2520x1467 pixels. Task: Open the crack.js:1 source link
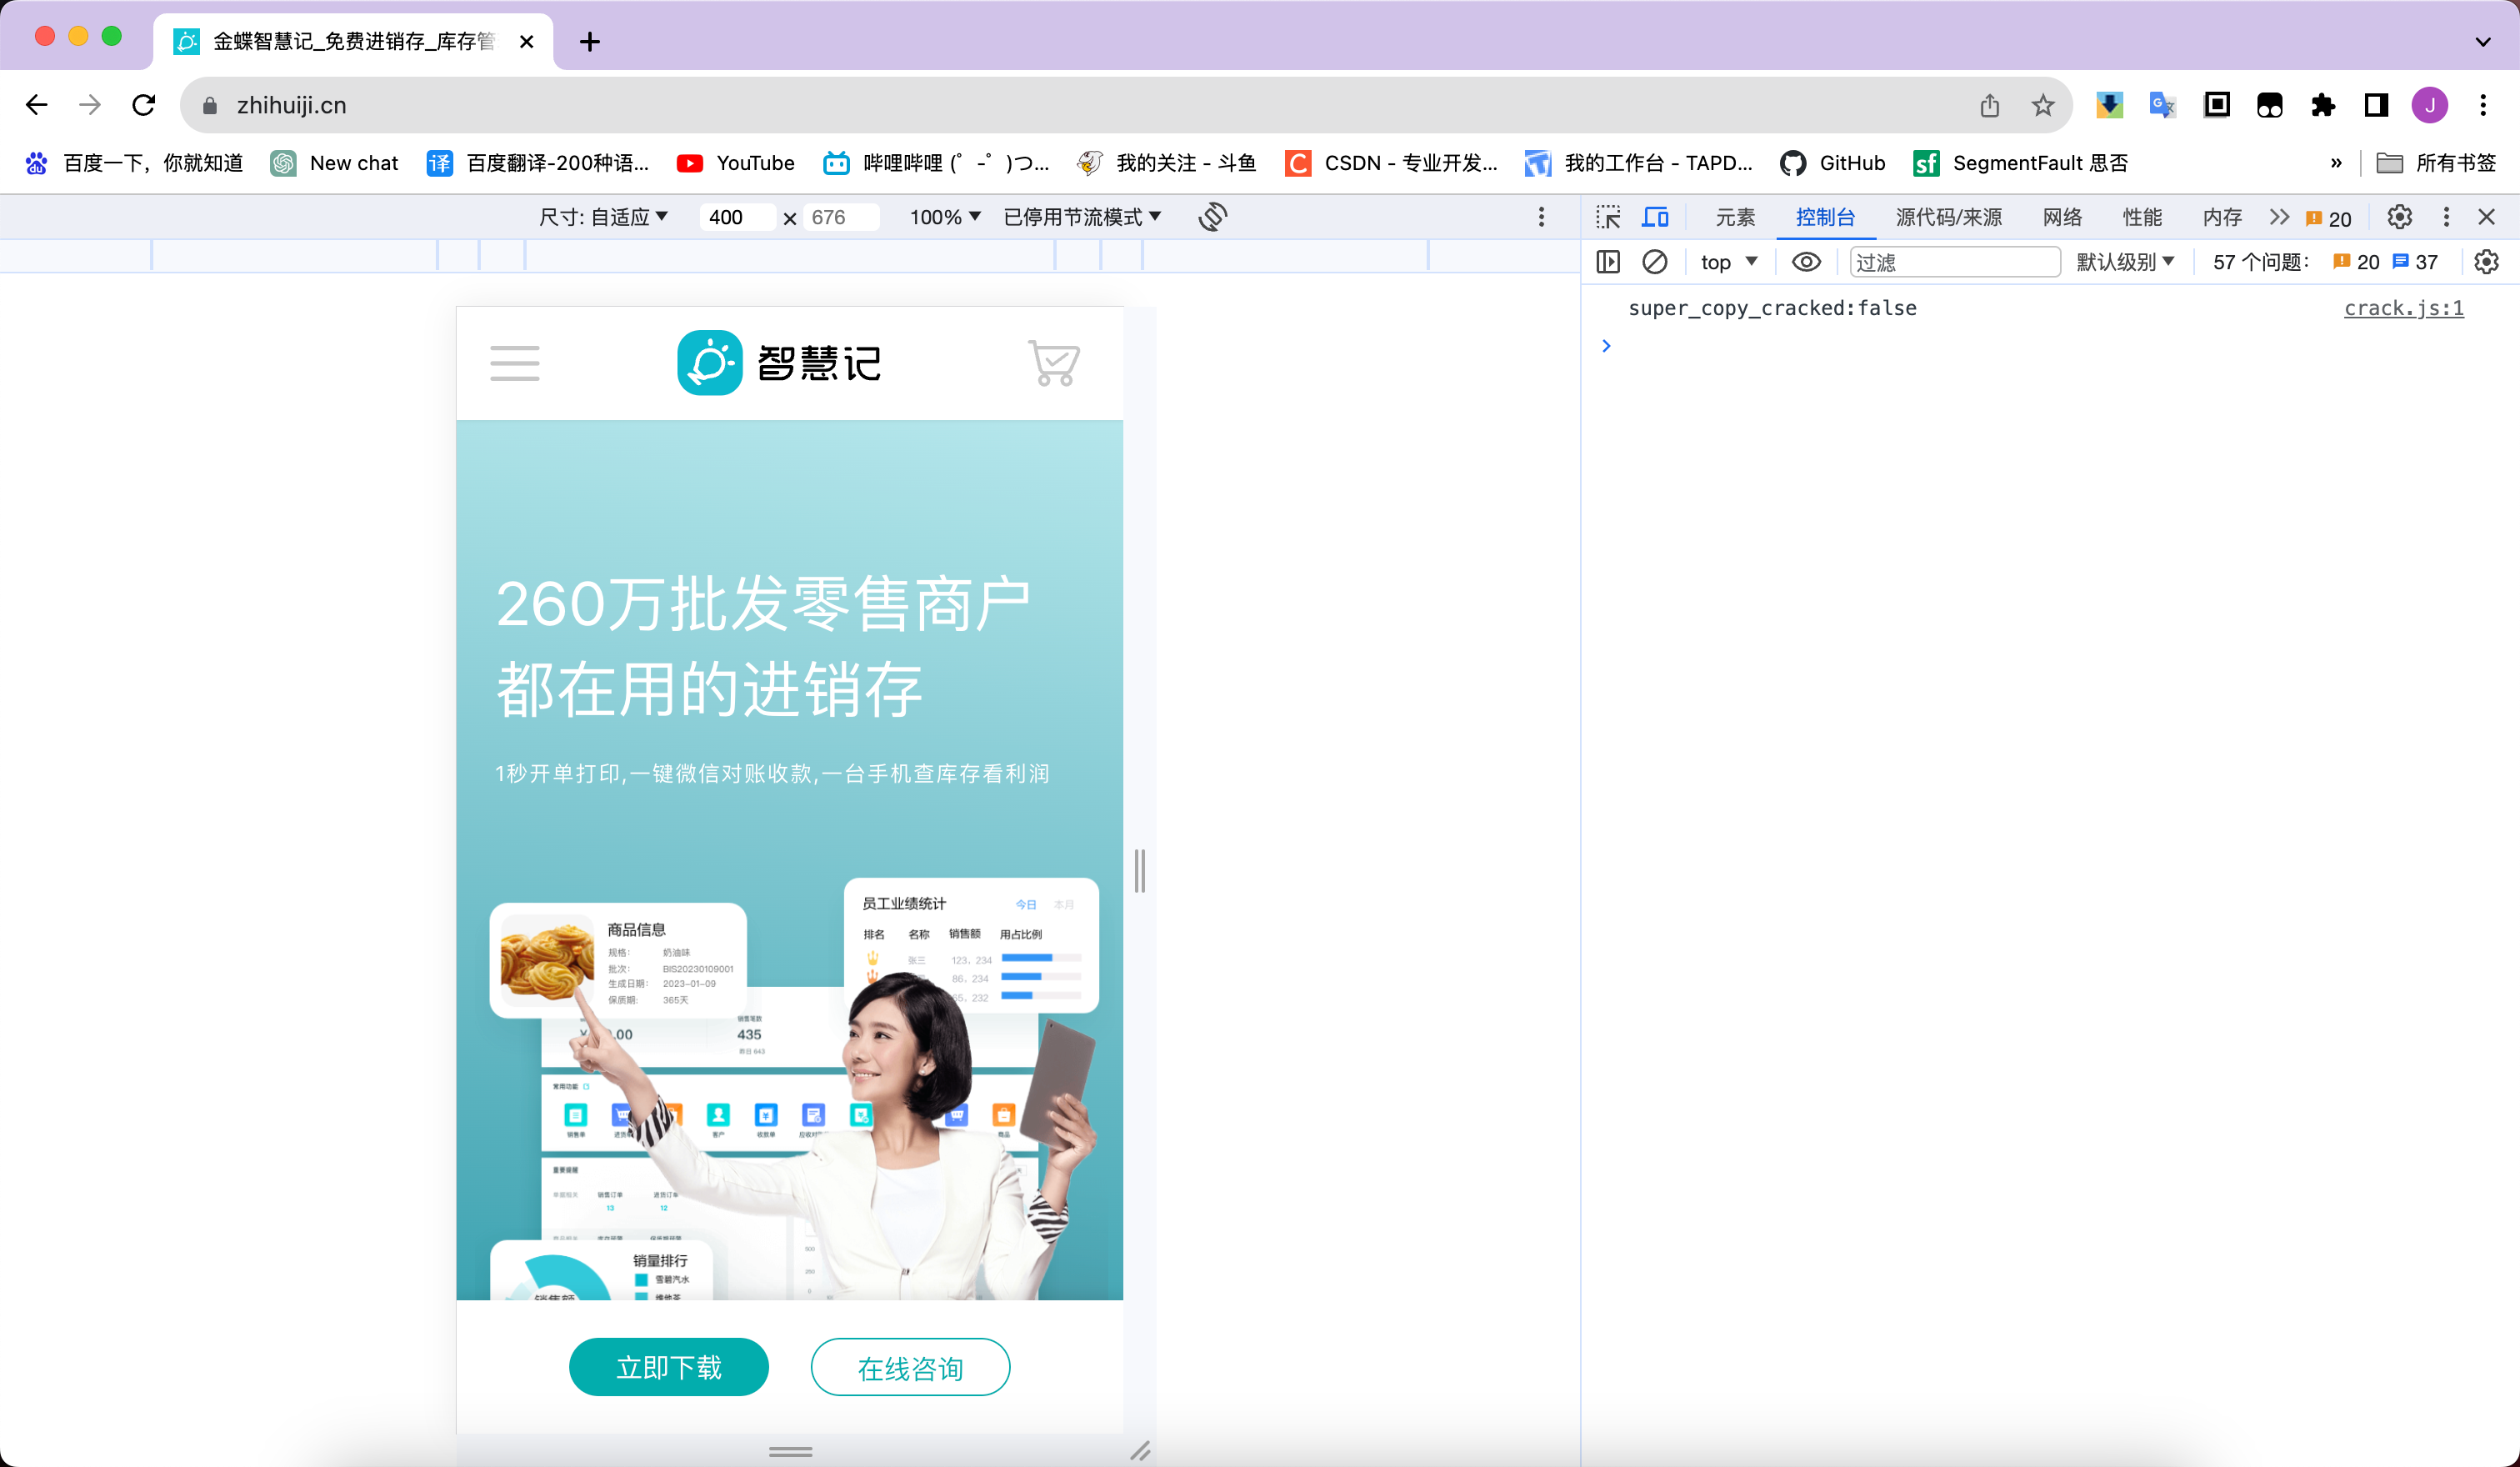pyautogui.click(x=2404, y=308)
